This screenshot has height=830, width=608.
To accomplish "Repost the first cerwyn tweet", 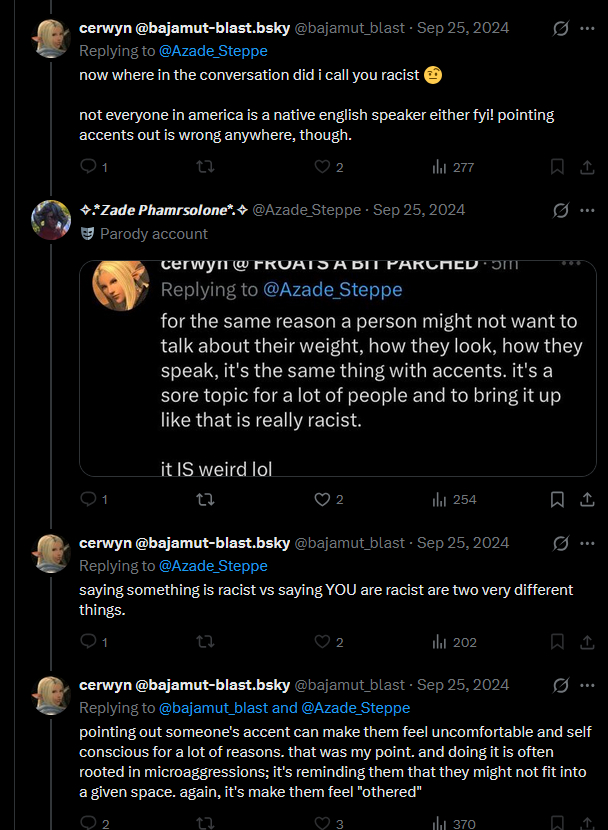I will pos(205,167).
